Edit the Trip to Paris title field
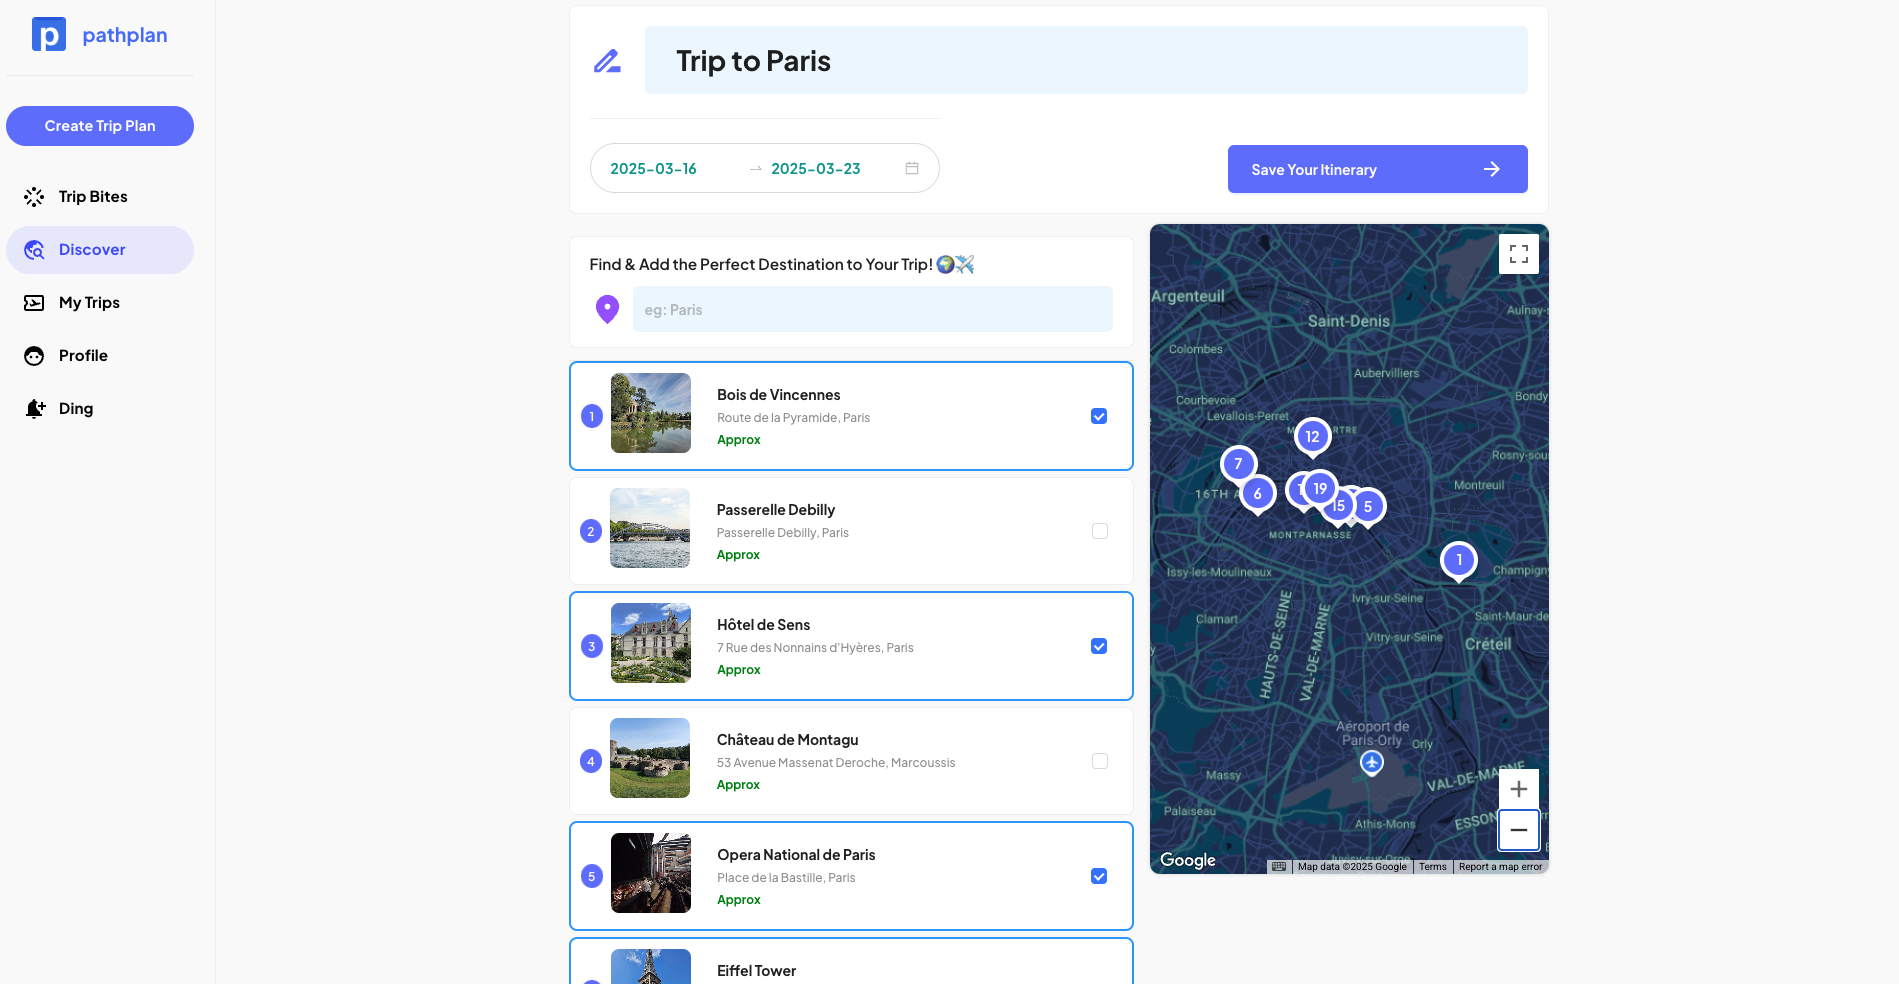Viewport: 1899px width, 984px height. pyautogui.click(x=1086, y=60)
